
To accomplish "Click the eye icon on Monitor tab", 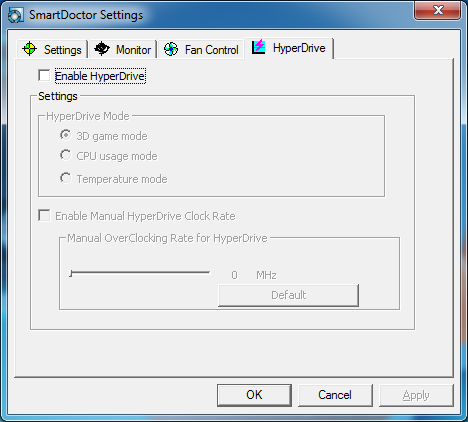I will (x=102, y=49).
